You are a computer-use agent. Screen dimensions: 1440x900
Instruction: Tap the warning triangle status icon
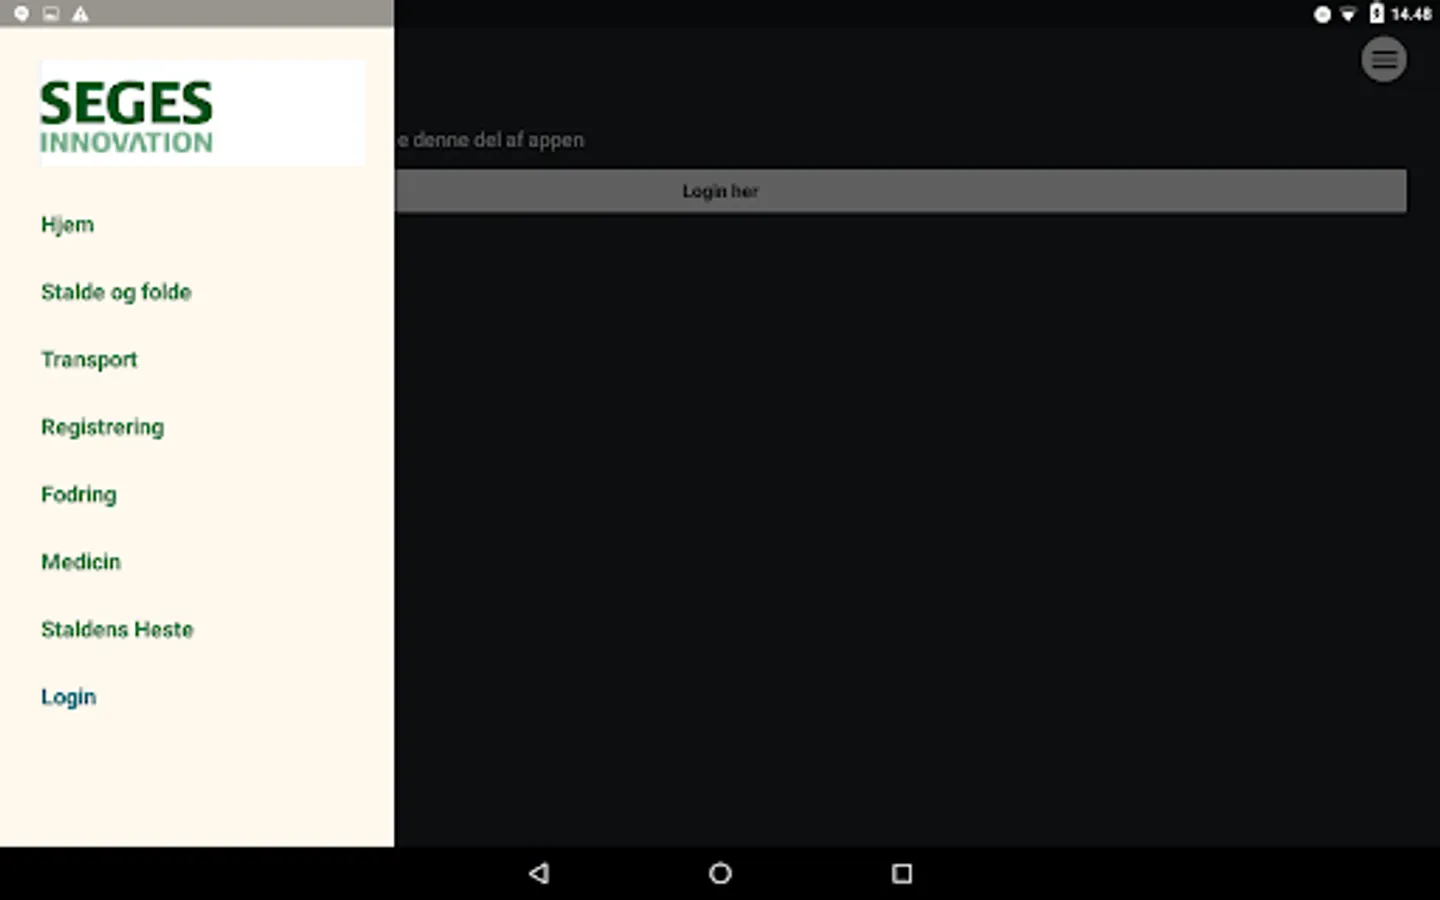click(x=80, y=14)
